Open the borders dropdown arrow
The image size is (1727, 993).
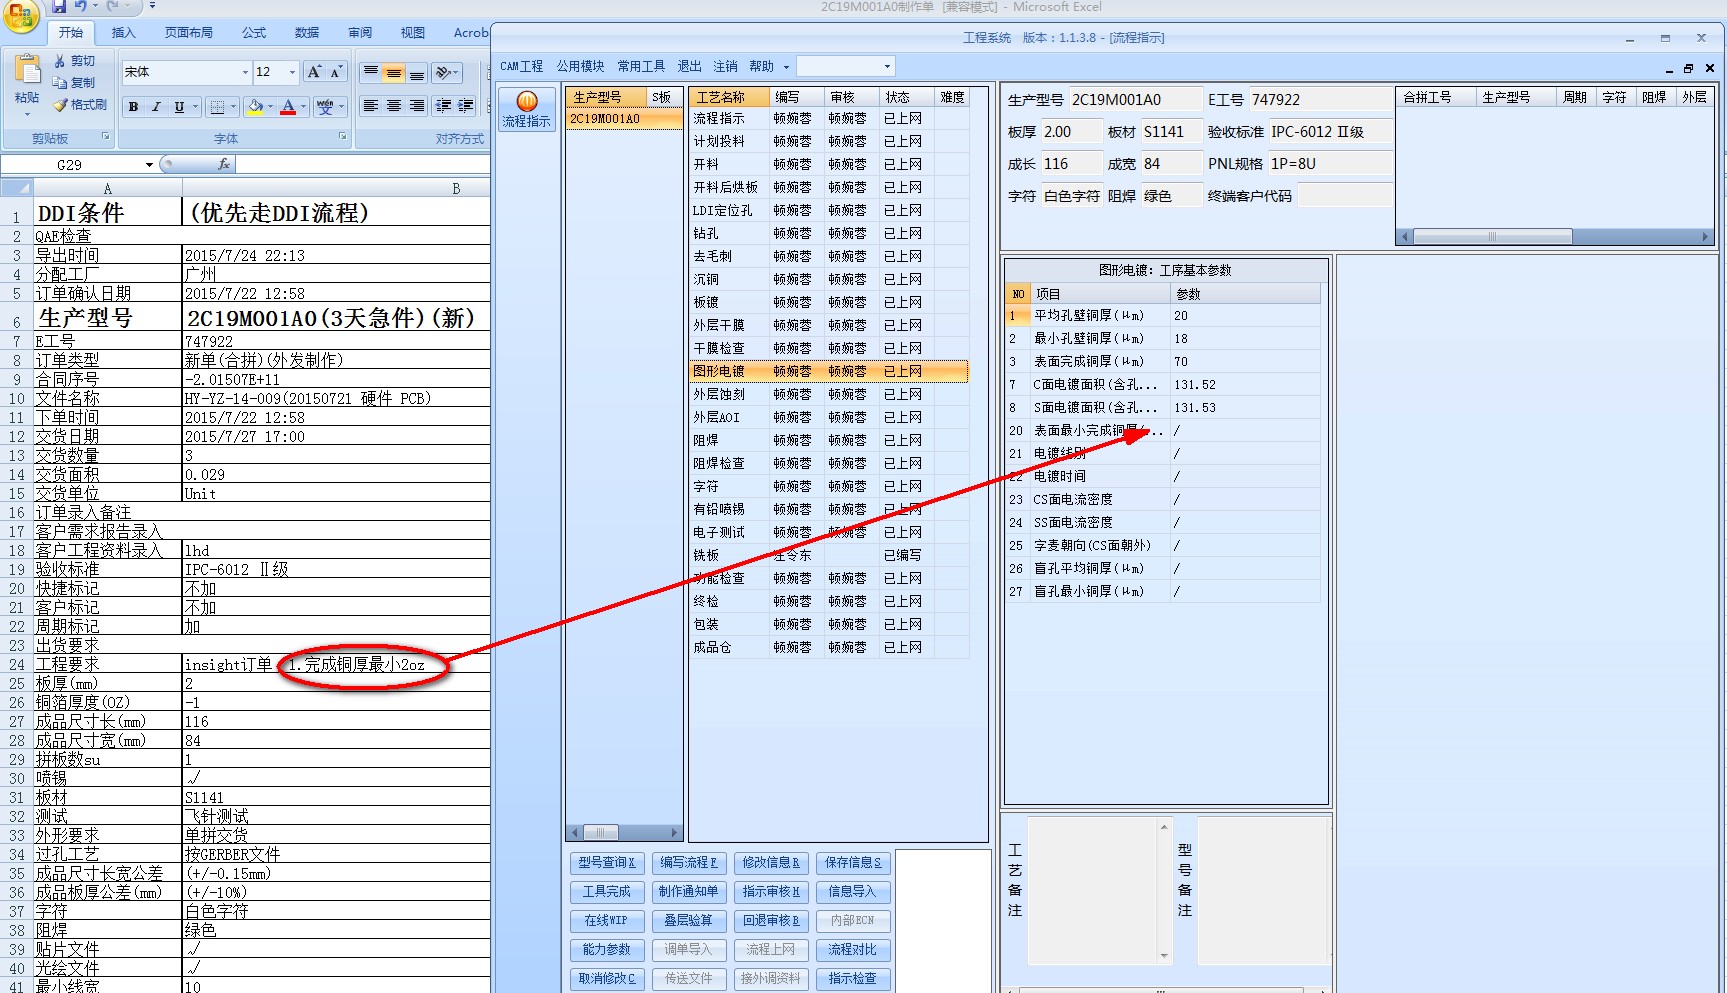click(233, 107)
